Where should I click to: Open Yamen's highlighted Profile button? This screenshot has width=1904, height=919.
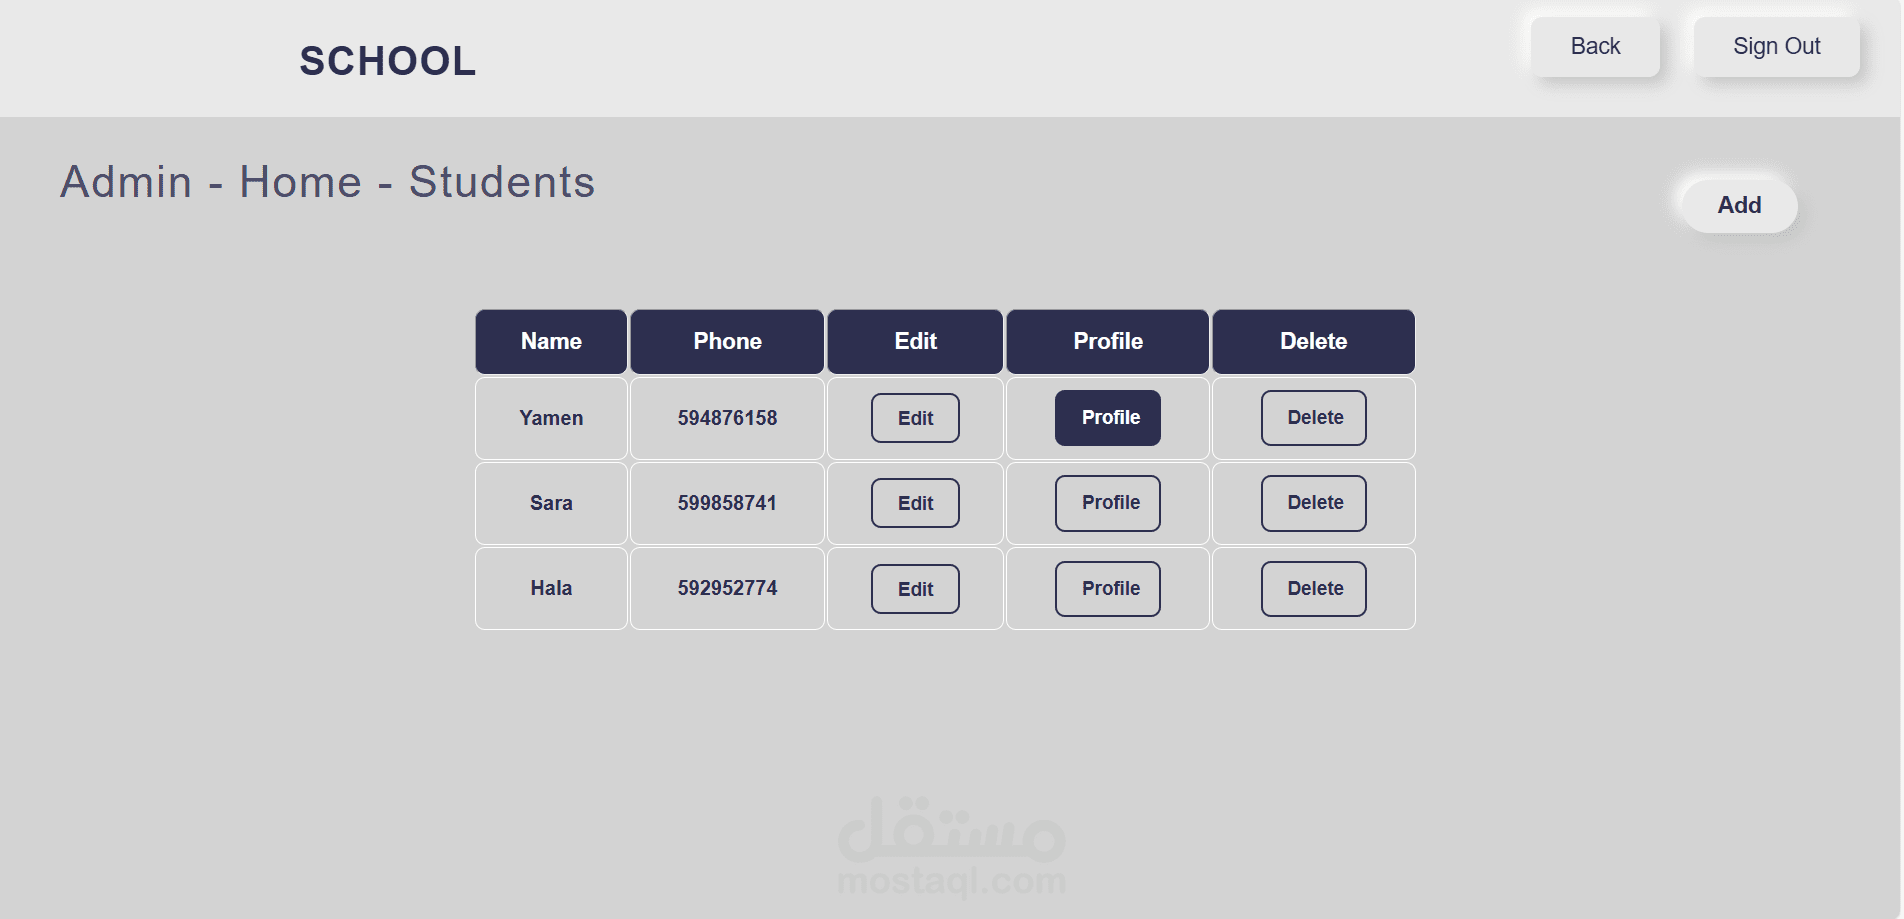coord(1107,418)
